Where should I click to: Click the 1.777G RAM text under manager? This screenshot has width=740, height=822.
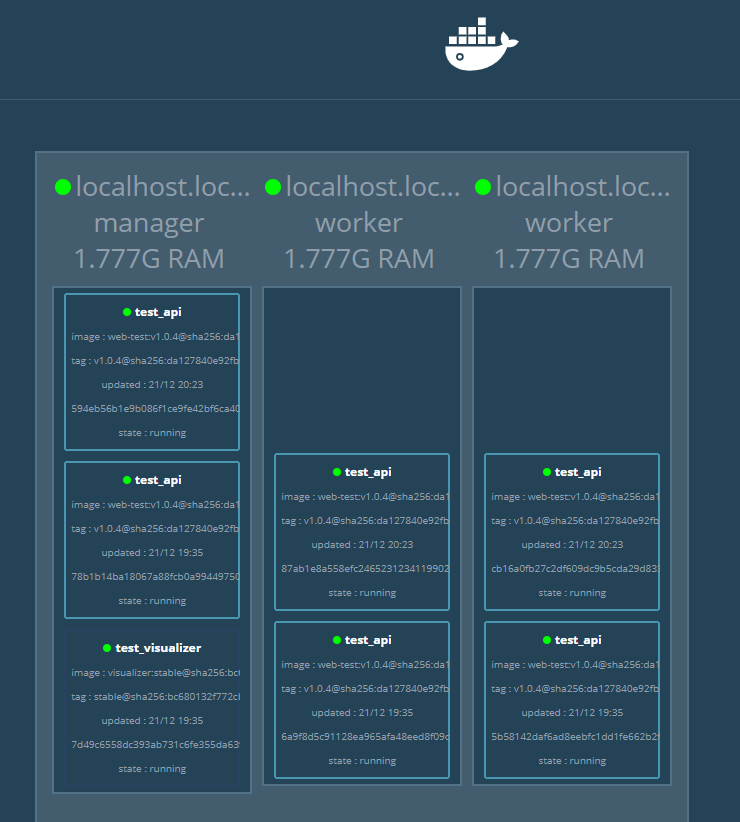[149, 259]
